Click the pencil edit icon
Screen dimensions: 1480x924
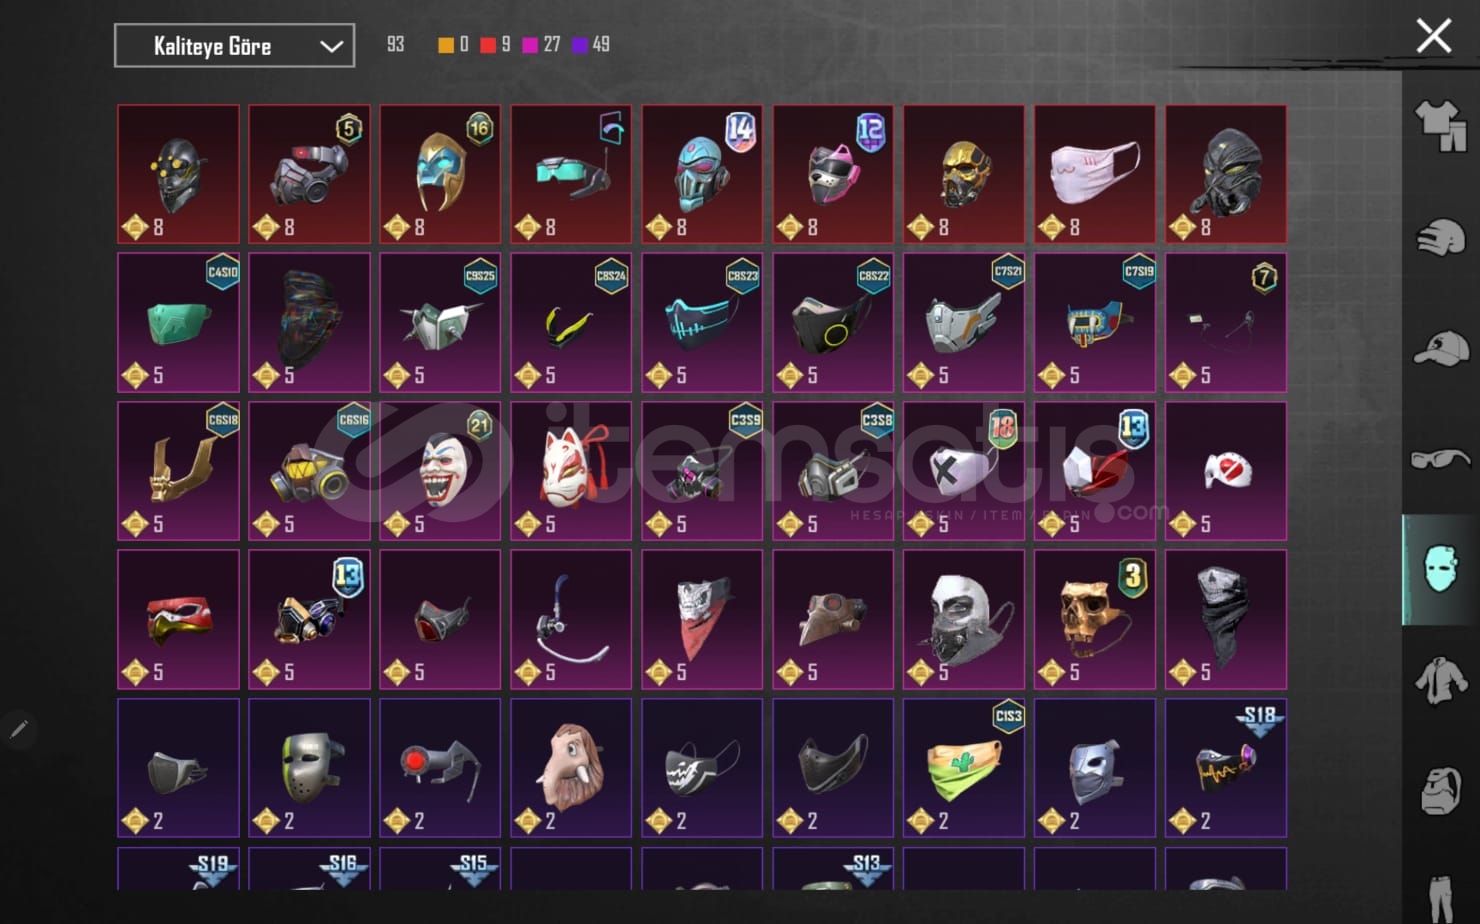18,730
